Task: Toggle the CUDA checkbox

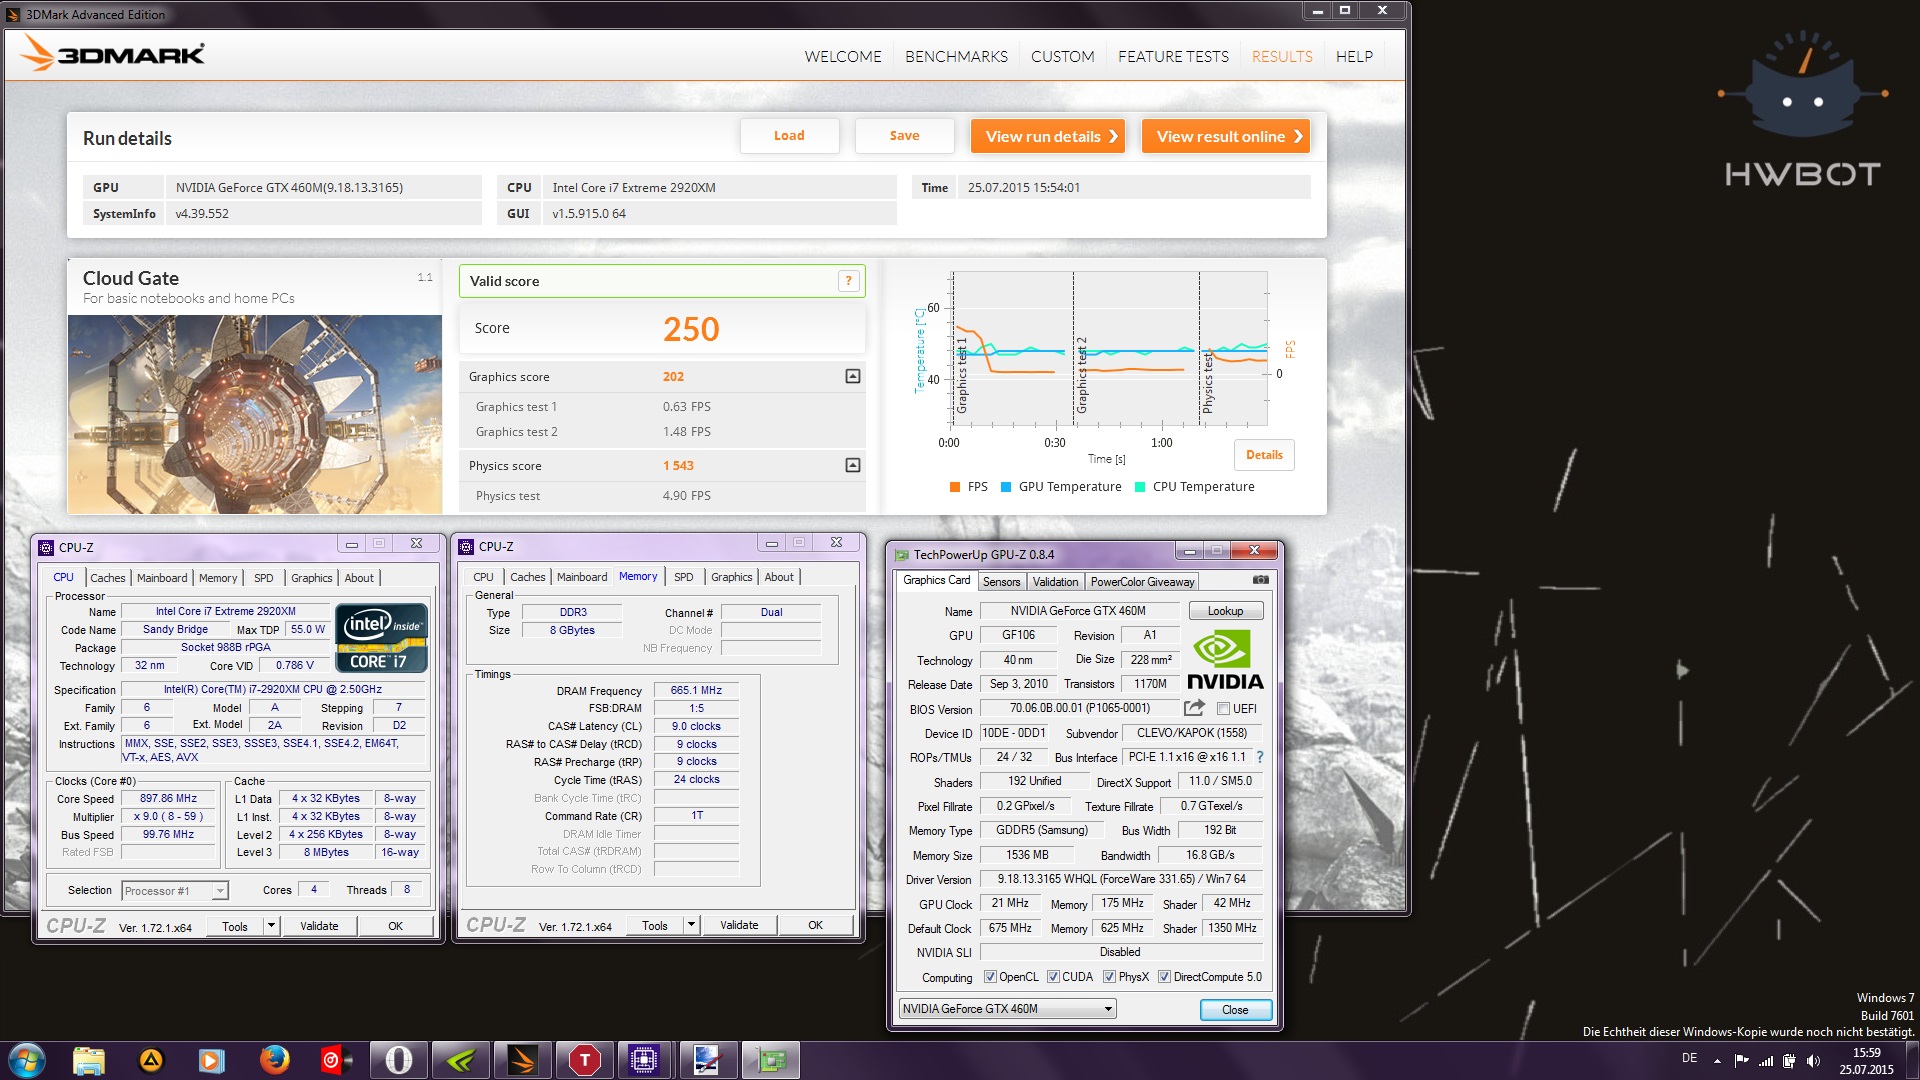Action: pos(1053,977)
